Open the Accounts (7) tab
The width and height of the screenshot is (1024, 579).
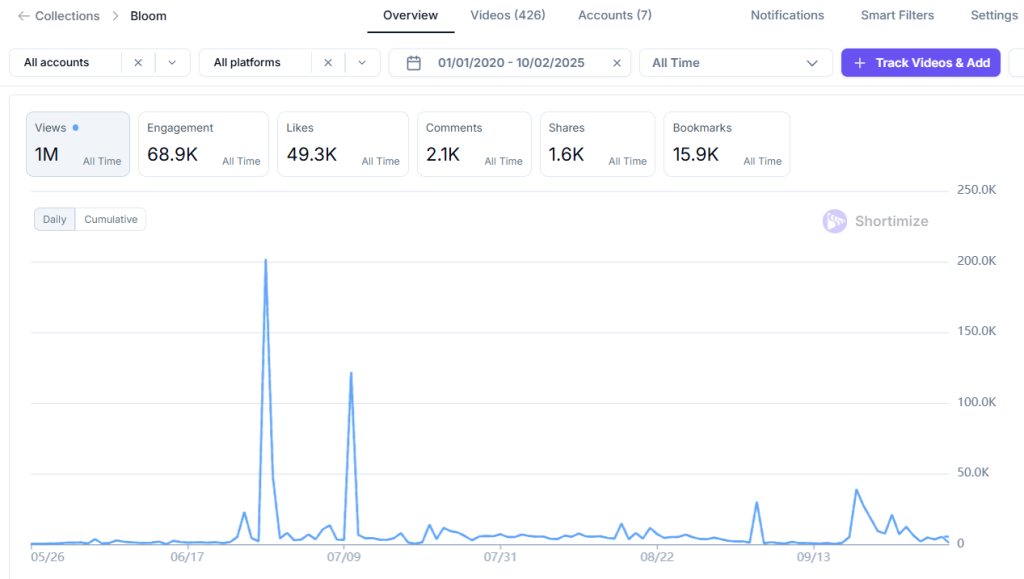(x=615, y=16)
